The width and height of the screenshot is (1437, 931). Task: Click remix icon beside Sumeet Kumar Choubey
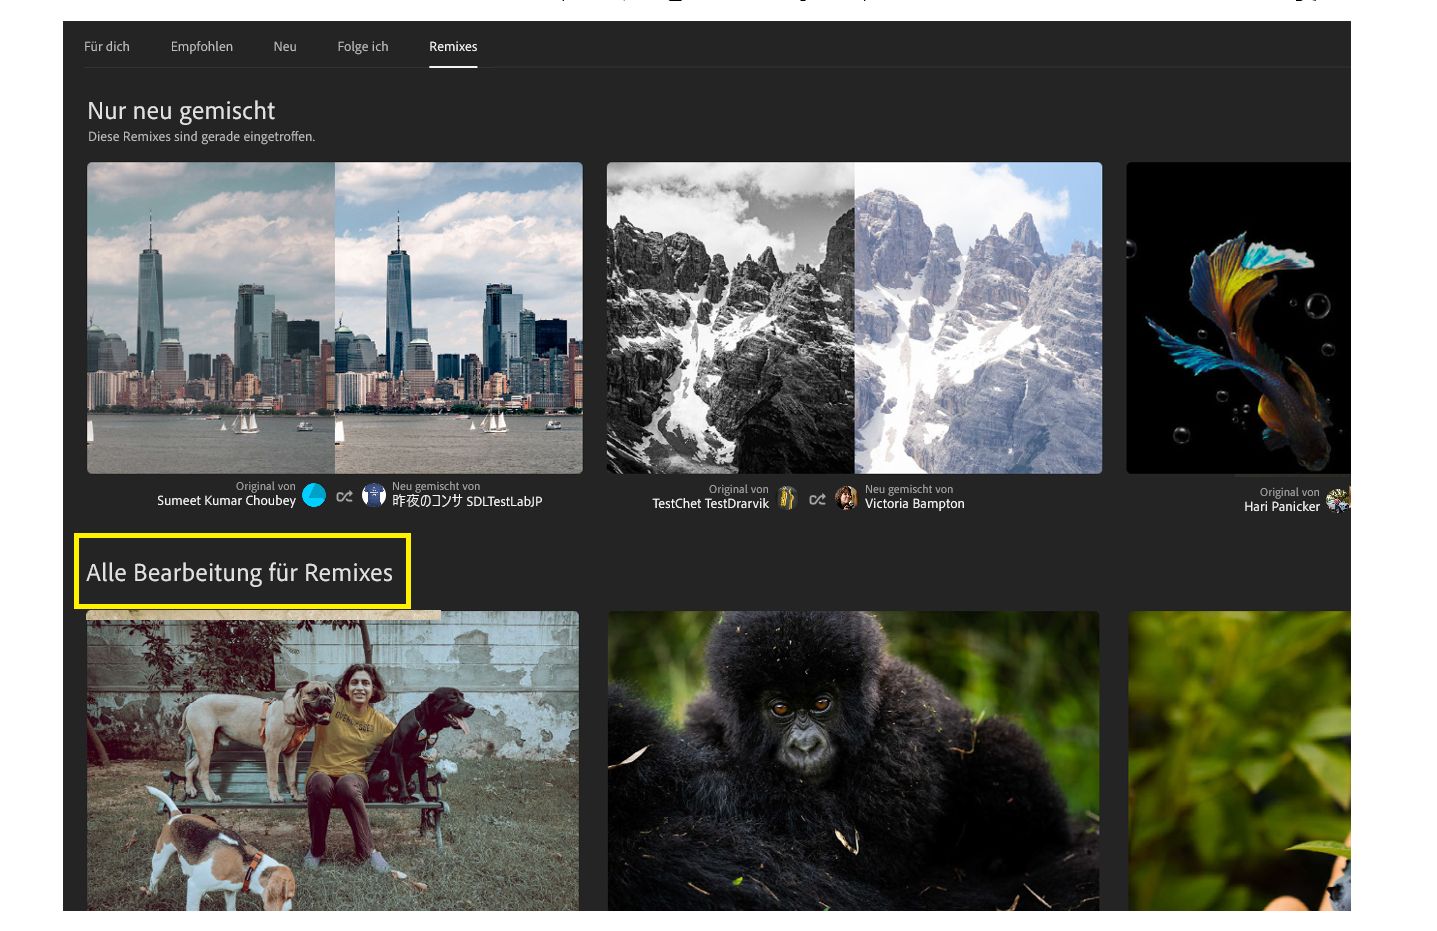(x=344, y=496)
